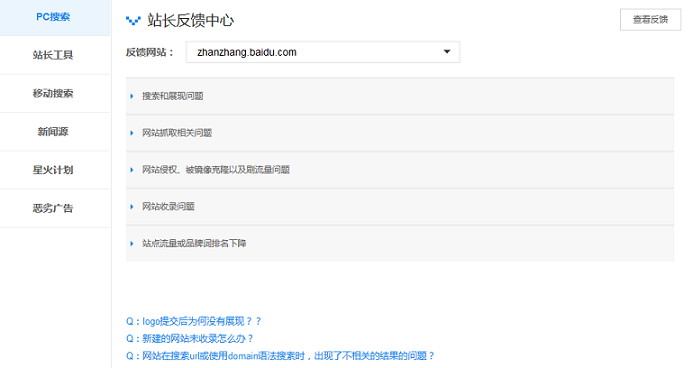Image resolution: width=693 pixels, height=368 pixels.
Task: Click the triangle arrow beside 网站抓取相关问题
Action: pyautogui.click(x=132, y=133)
